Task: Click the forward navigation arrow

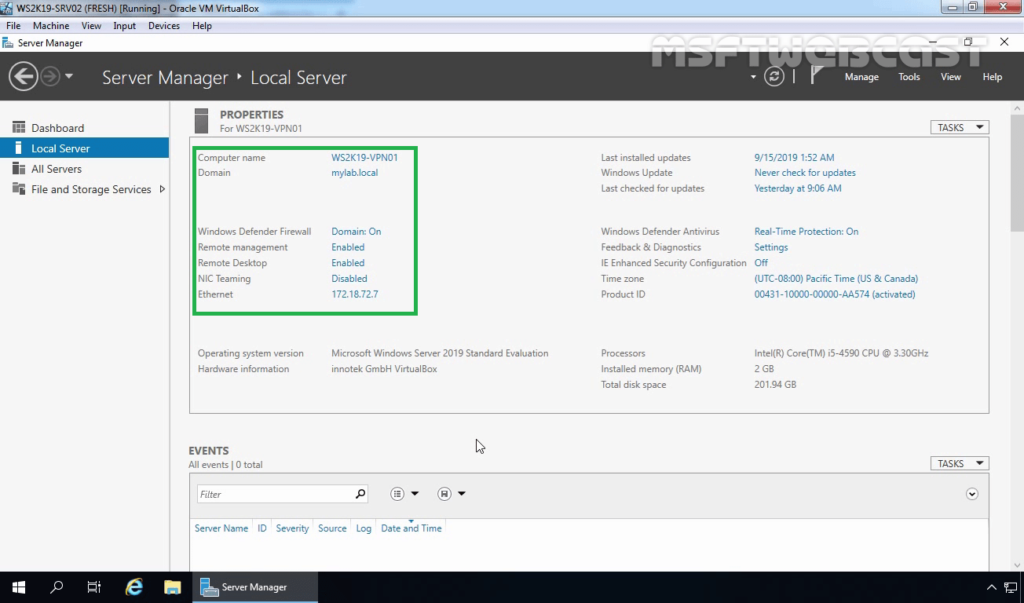Action: (50, 76)
